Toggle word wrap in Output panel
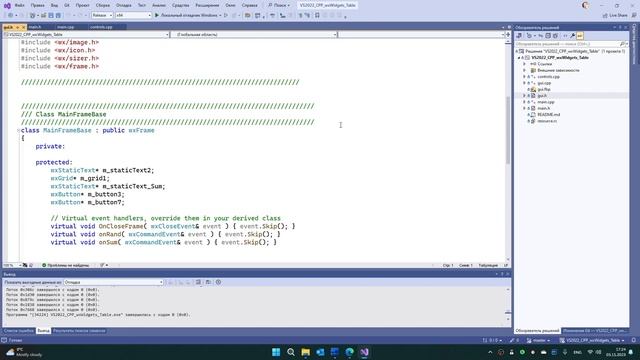Viewport: 640px width, 360px height. (x=208, y=282)
